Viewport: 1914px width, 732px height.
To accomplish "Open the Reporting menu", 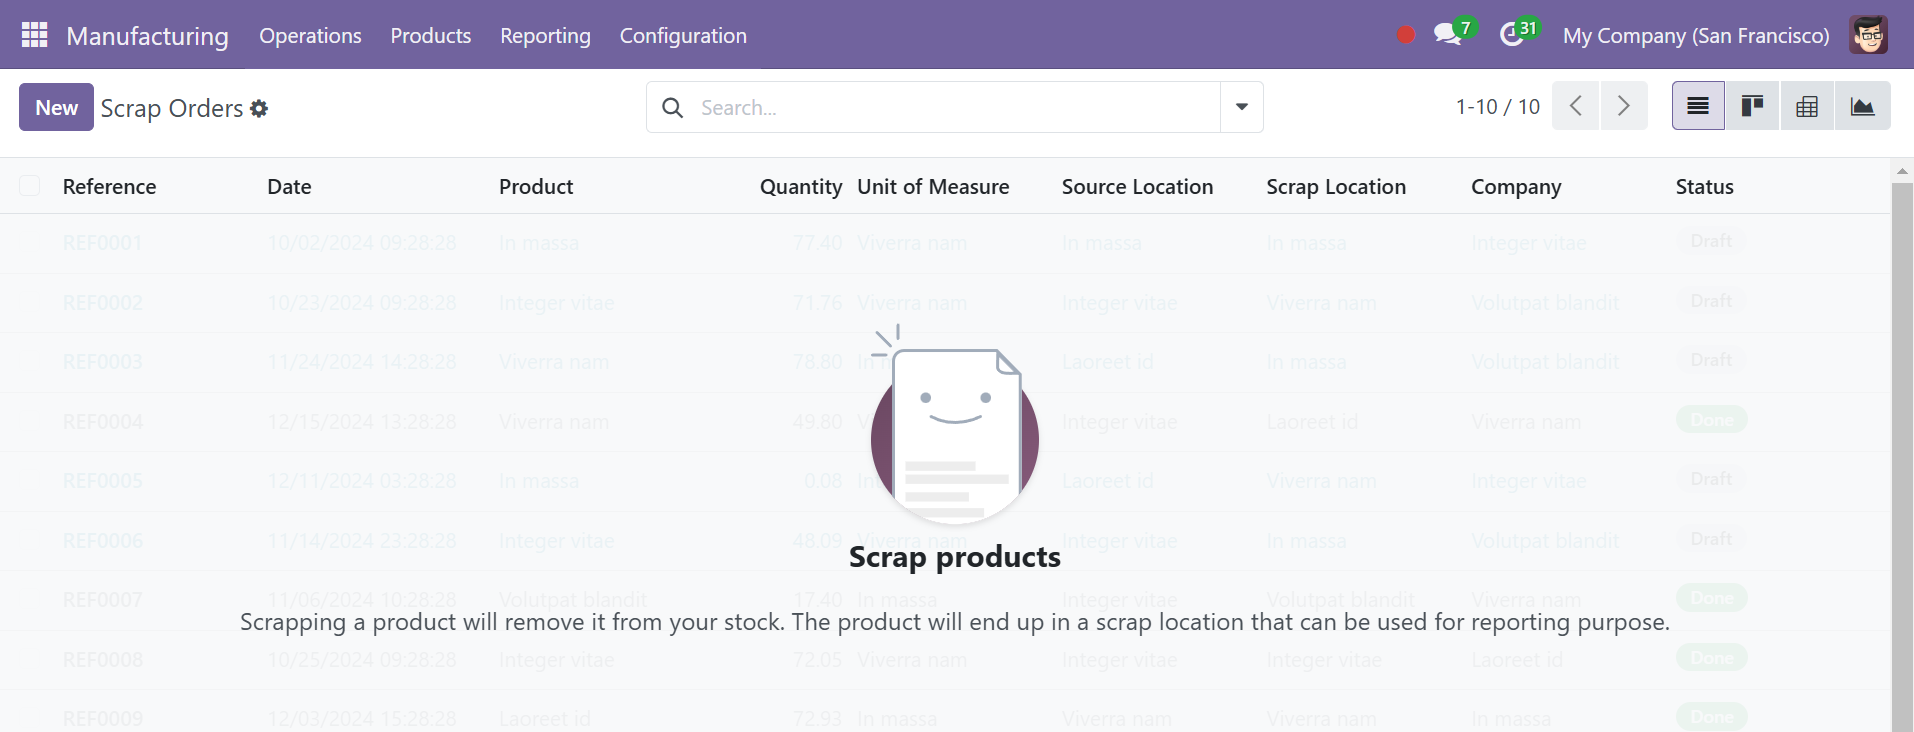I will [545, 35].
